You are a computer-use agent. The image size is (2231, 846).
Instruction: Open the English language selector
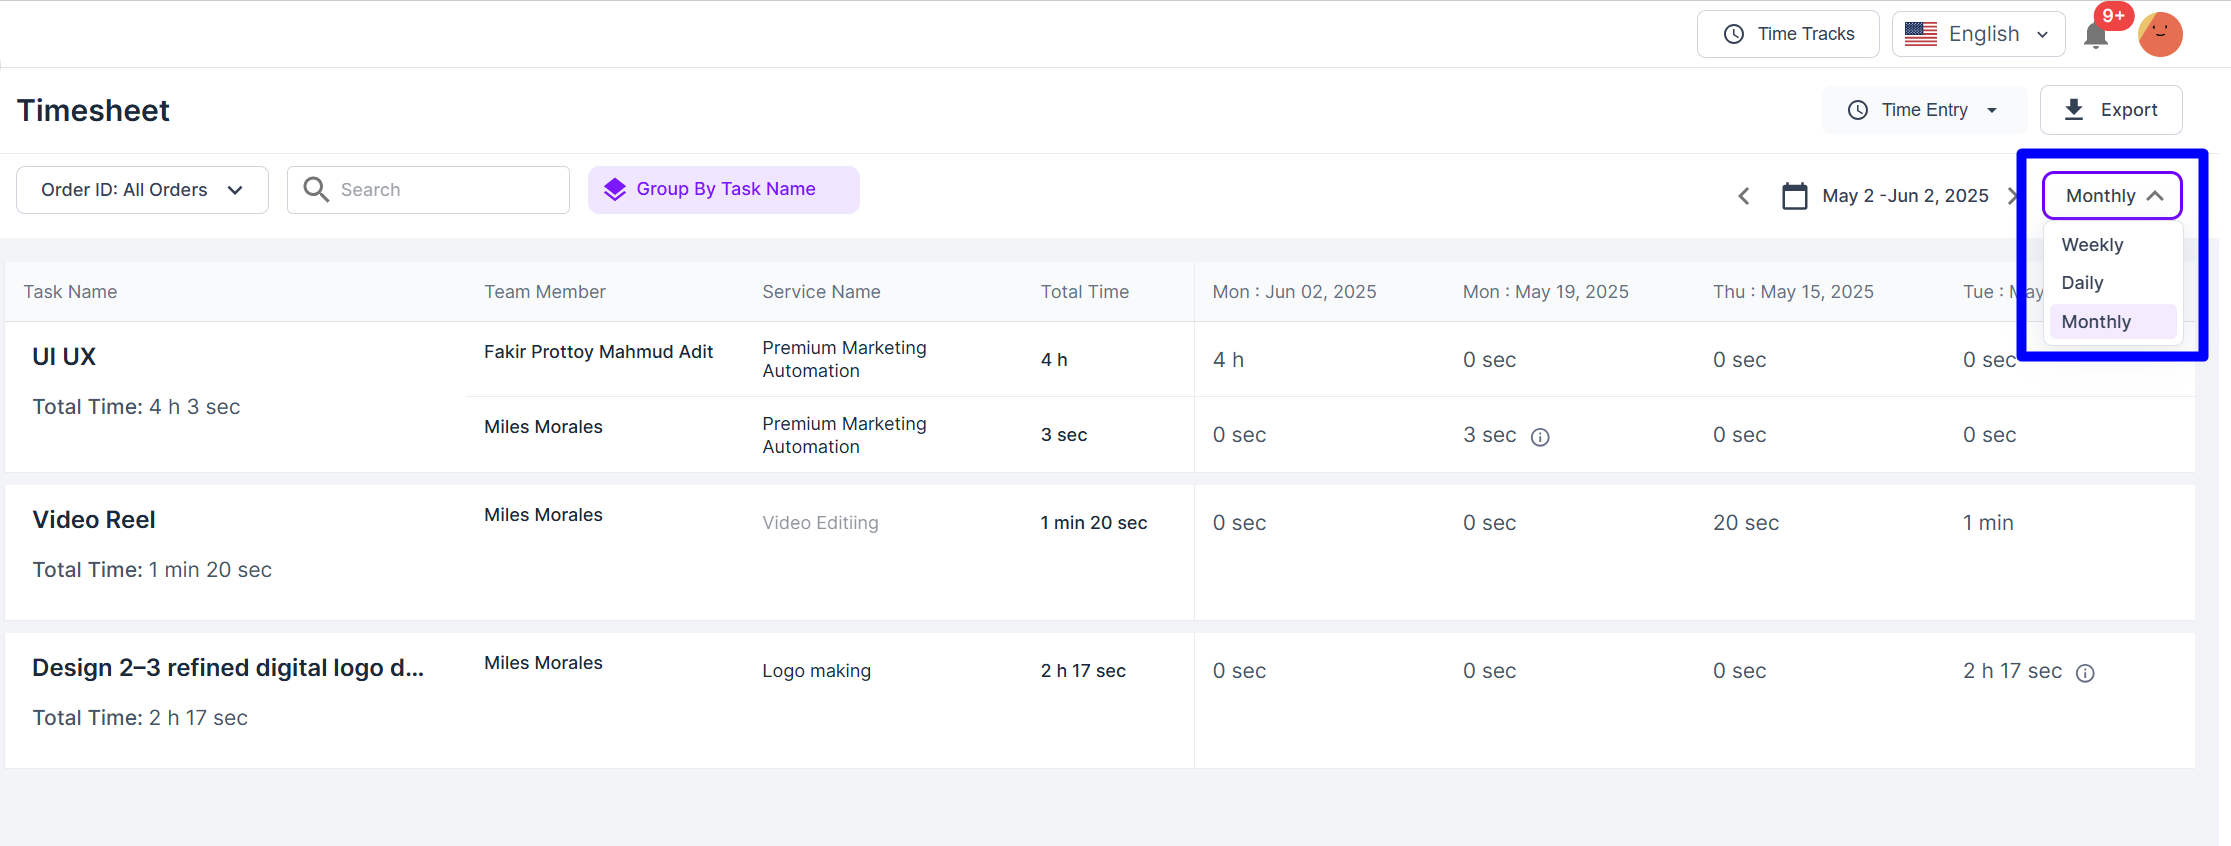pyautogui.click(x=1978, y=34)
